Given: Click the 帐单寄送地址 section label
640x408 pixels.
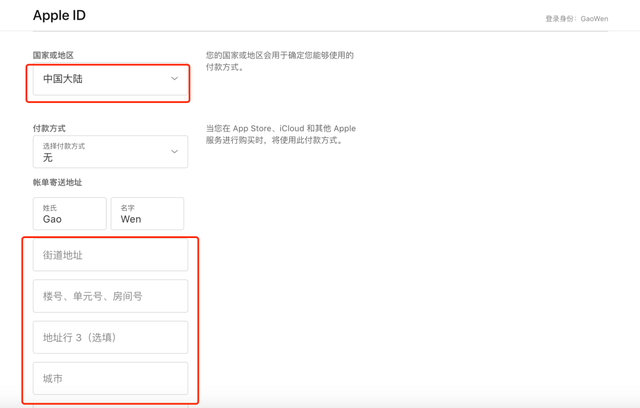Looking at the screenshot, I should tap(57, 182).
